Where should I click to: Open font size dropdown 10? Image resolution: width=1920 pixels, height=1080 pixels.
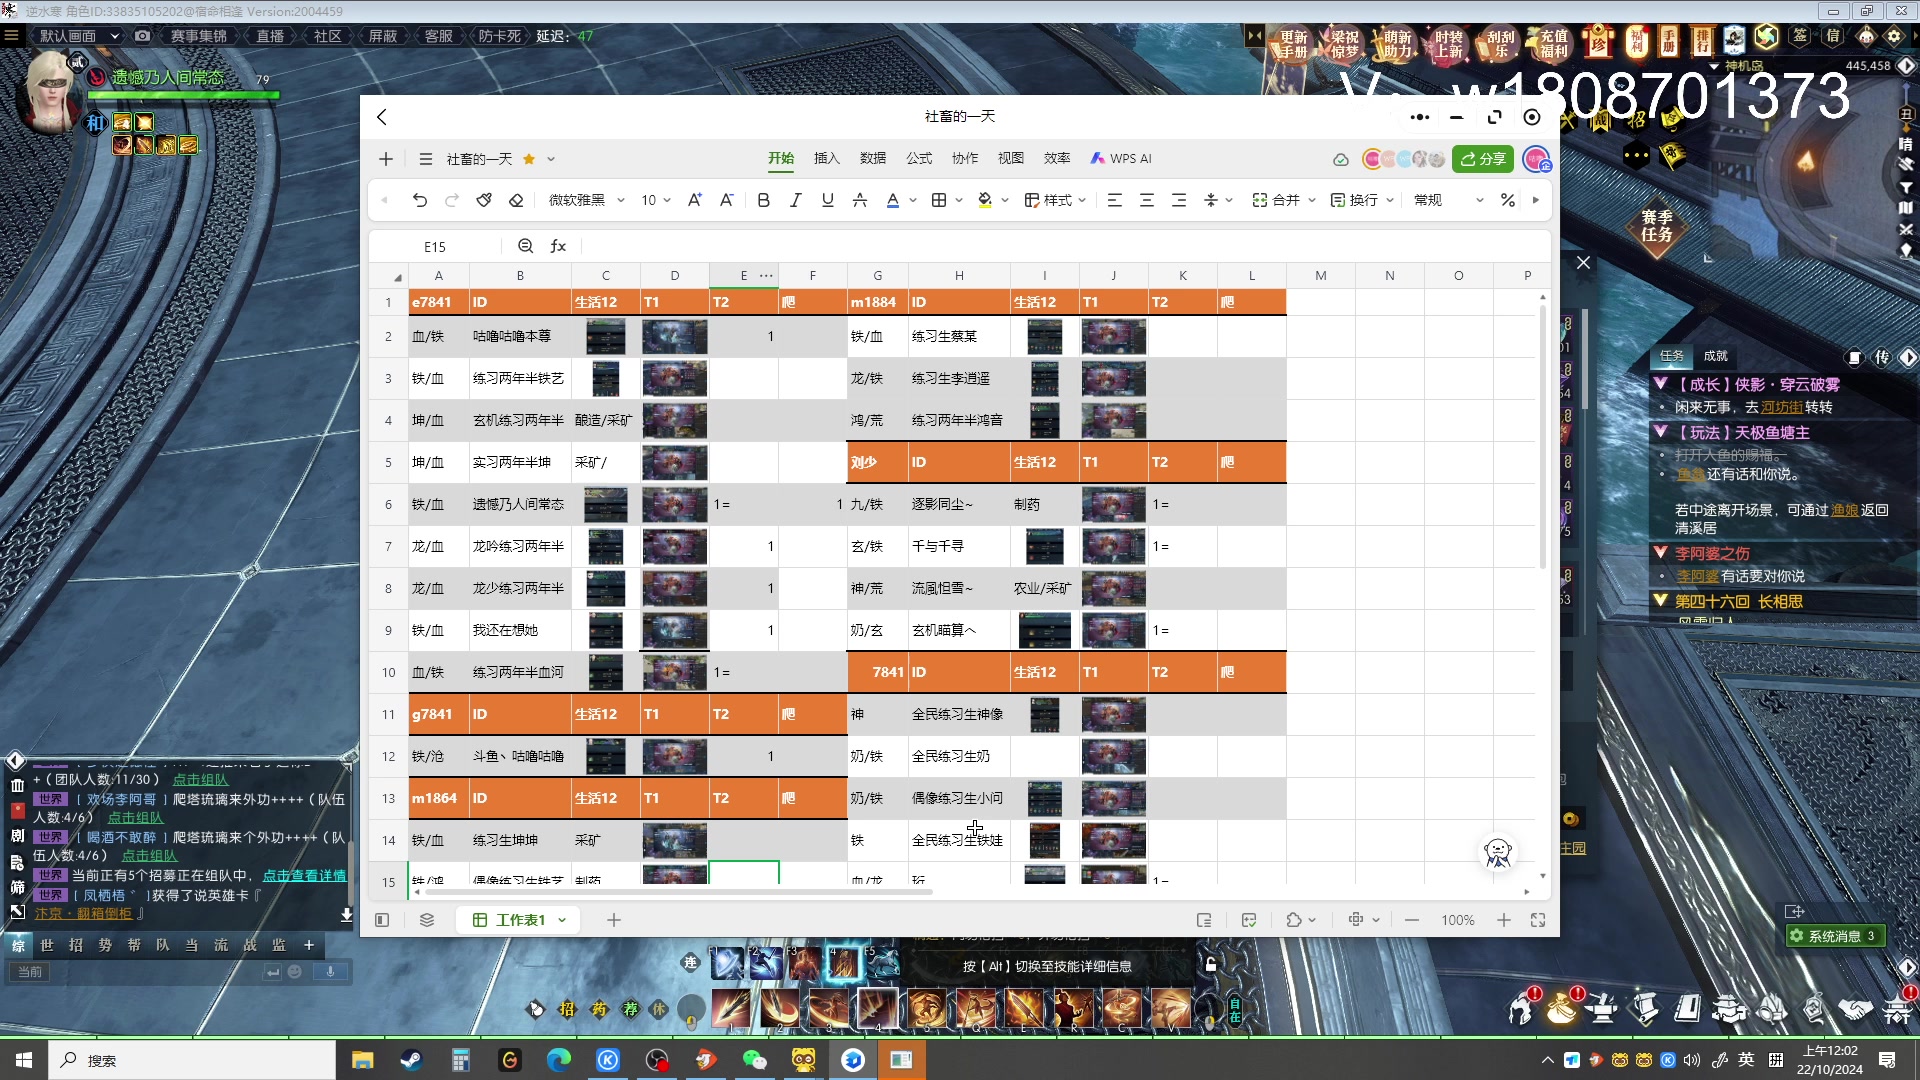(x=656, y=200)
